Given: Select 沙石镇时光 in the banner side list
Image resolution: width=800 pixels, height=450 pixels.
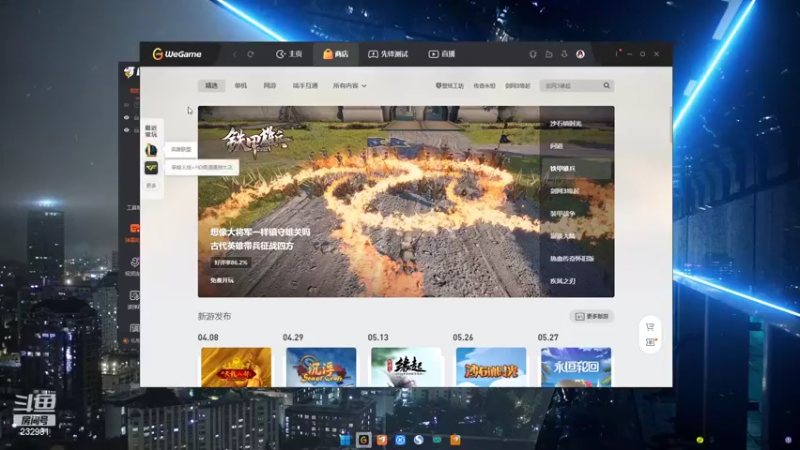Looking at the screenshot, I should 566,124.
